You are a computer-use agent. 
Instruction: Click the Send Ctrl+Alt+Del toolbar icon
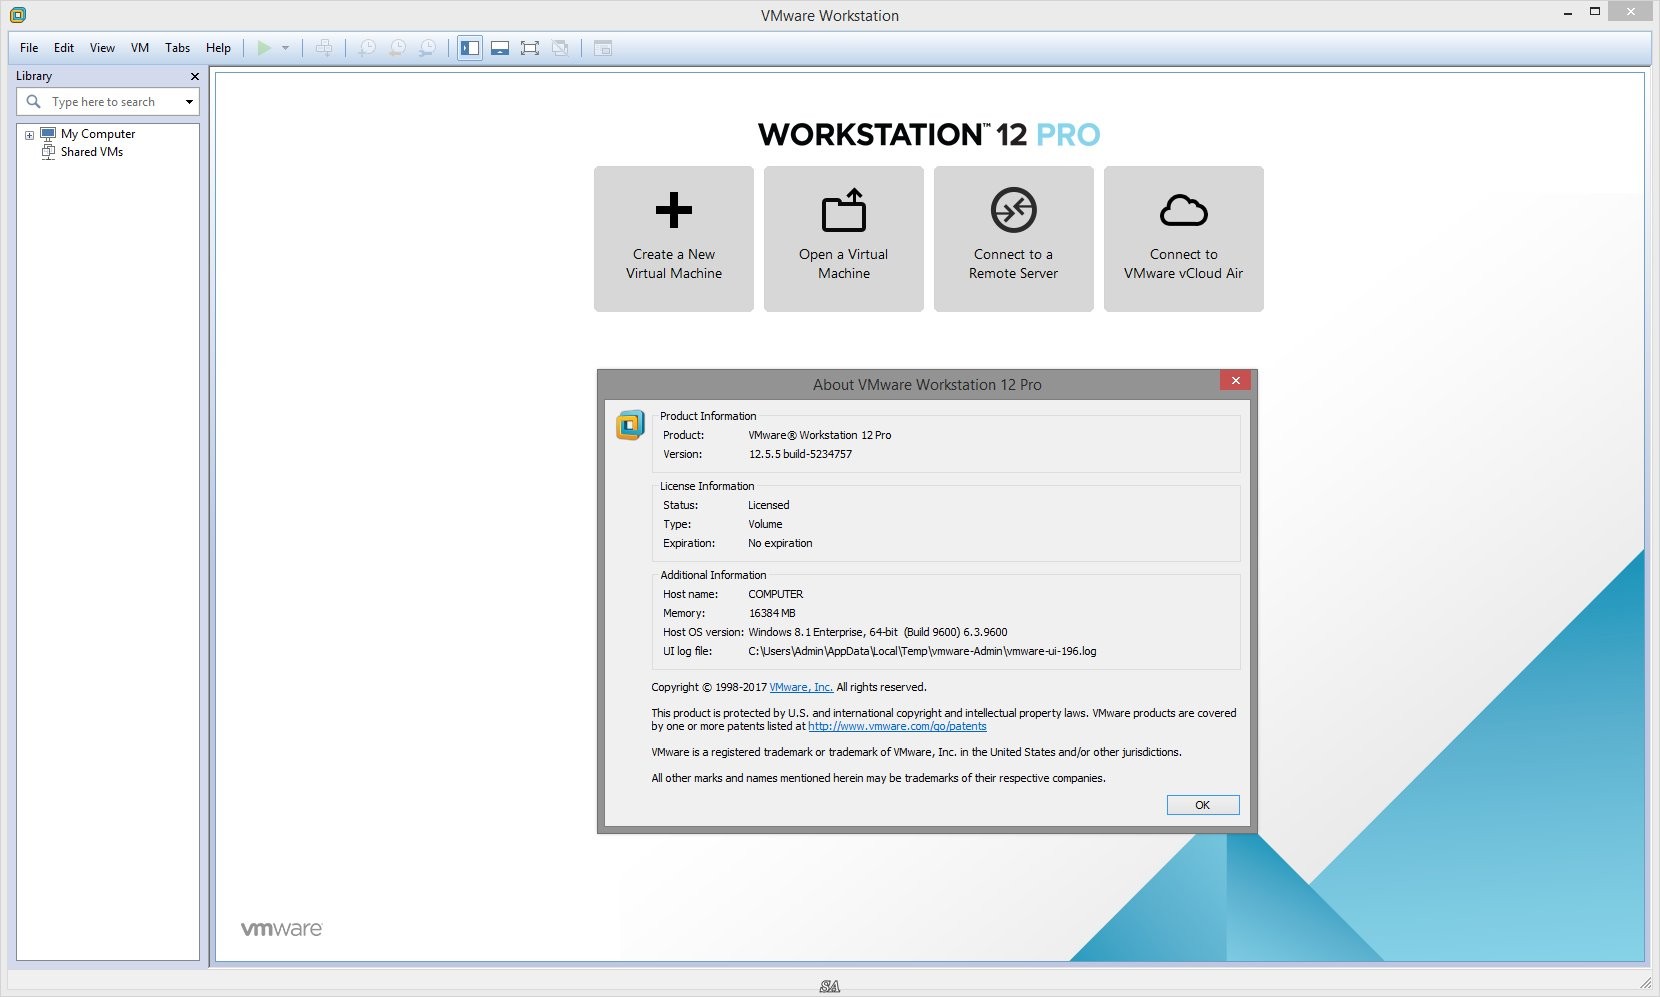coord(324,48)
